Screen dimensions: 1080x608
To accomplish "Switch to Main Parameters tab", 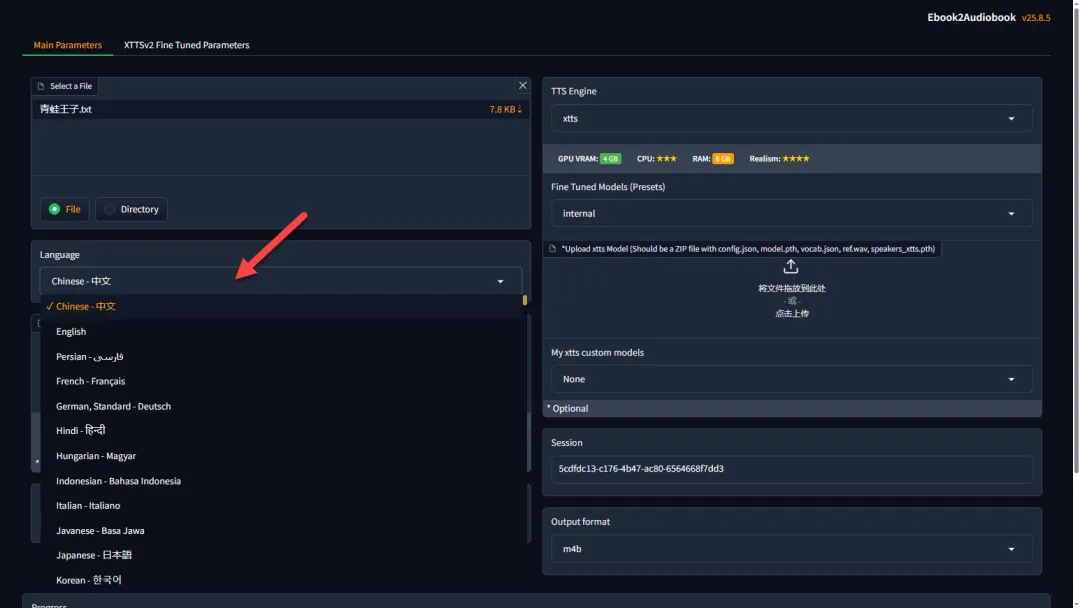I will tap(68, 45).
